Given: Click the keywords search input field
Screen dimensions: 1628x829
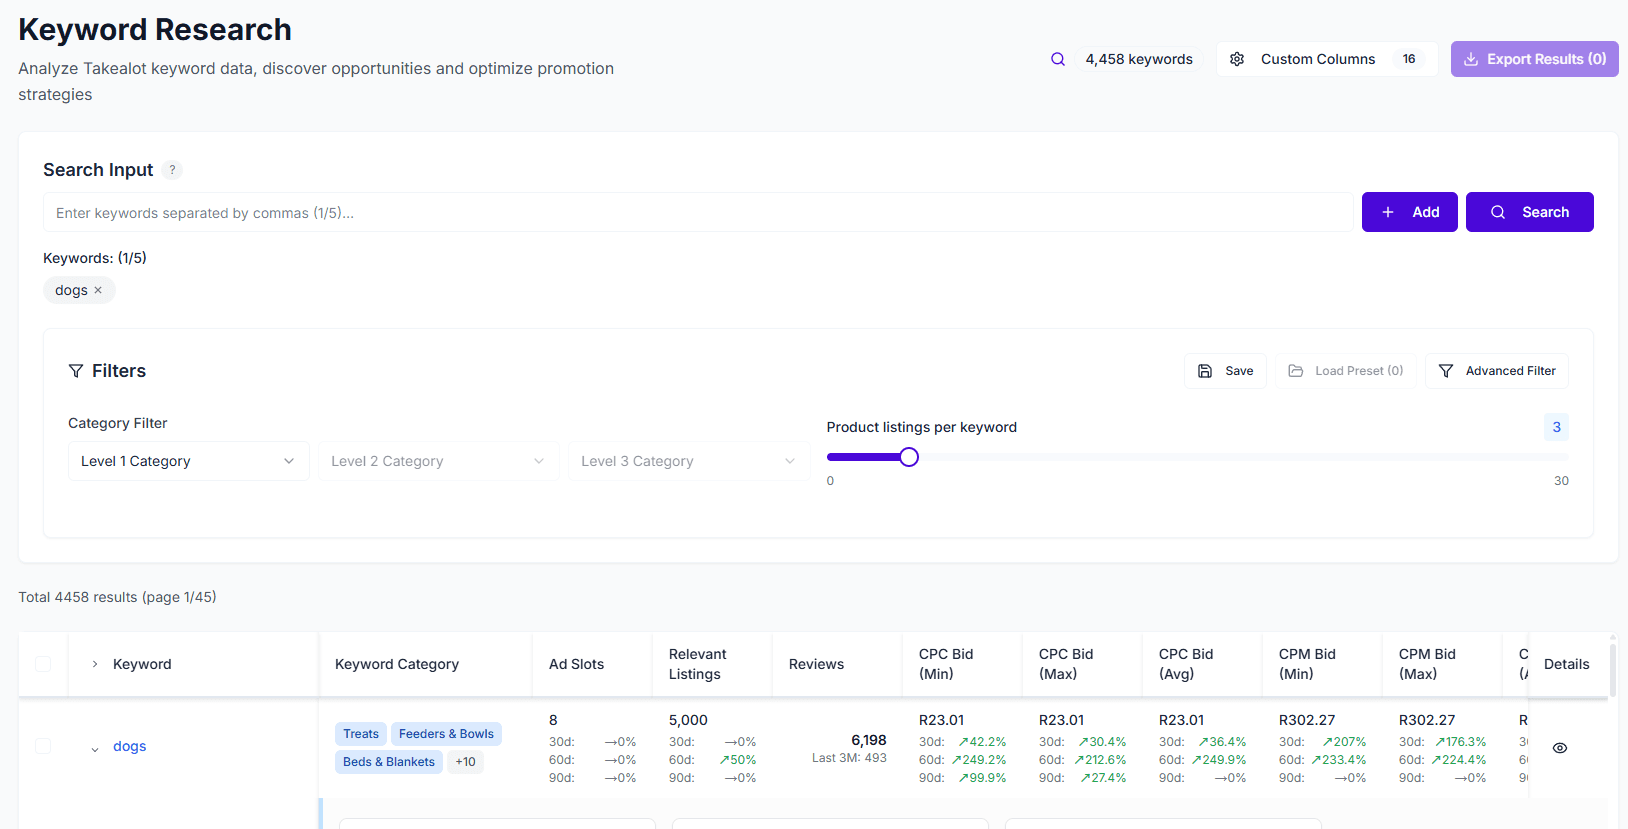Looking at the screenshot, I should click(697, 213).
